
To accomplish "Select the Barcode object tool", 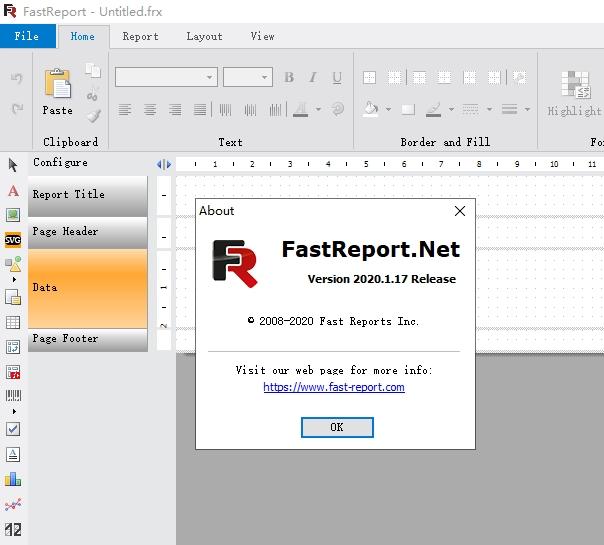I will coord(13,396).
